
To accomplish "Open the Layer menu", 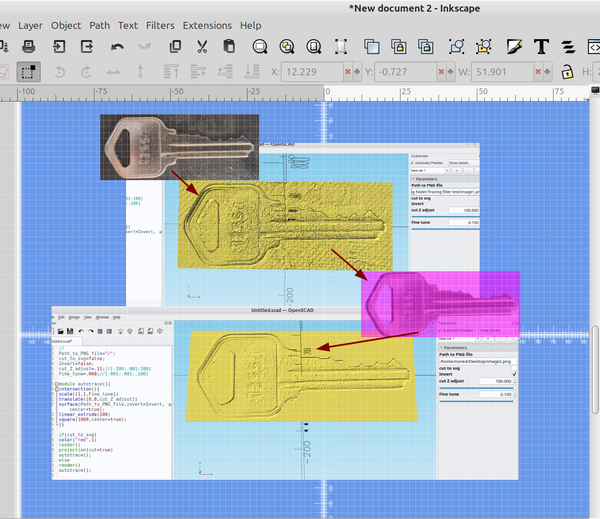I will (x=30, y=25).
